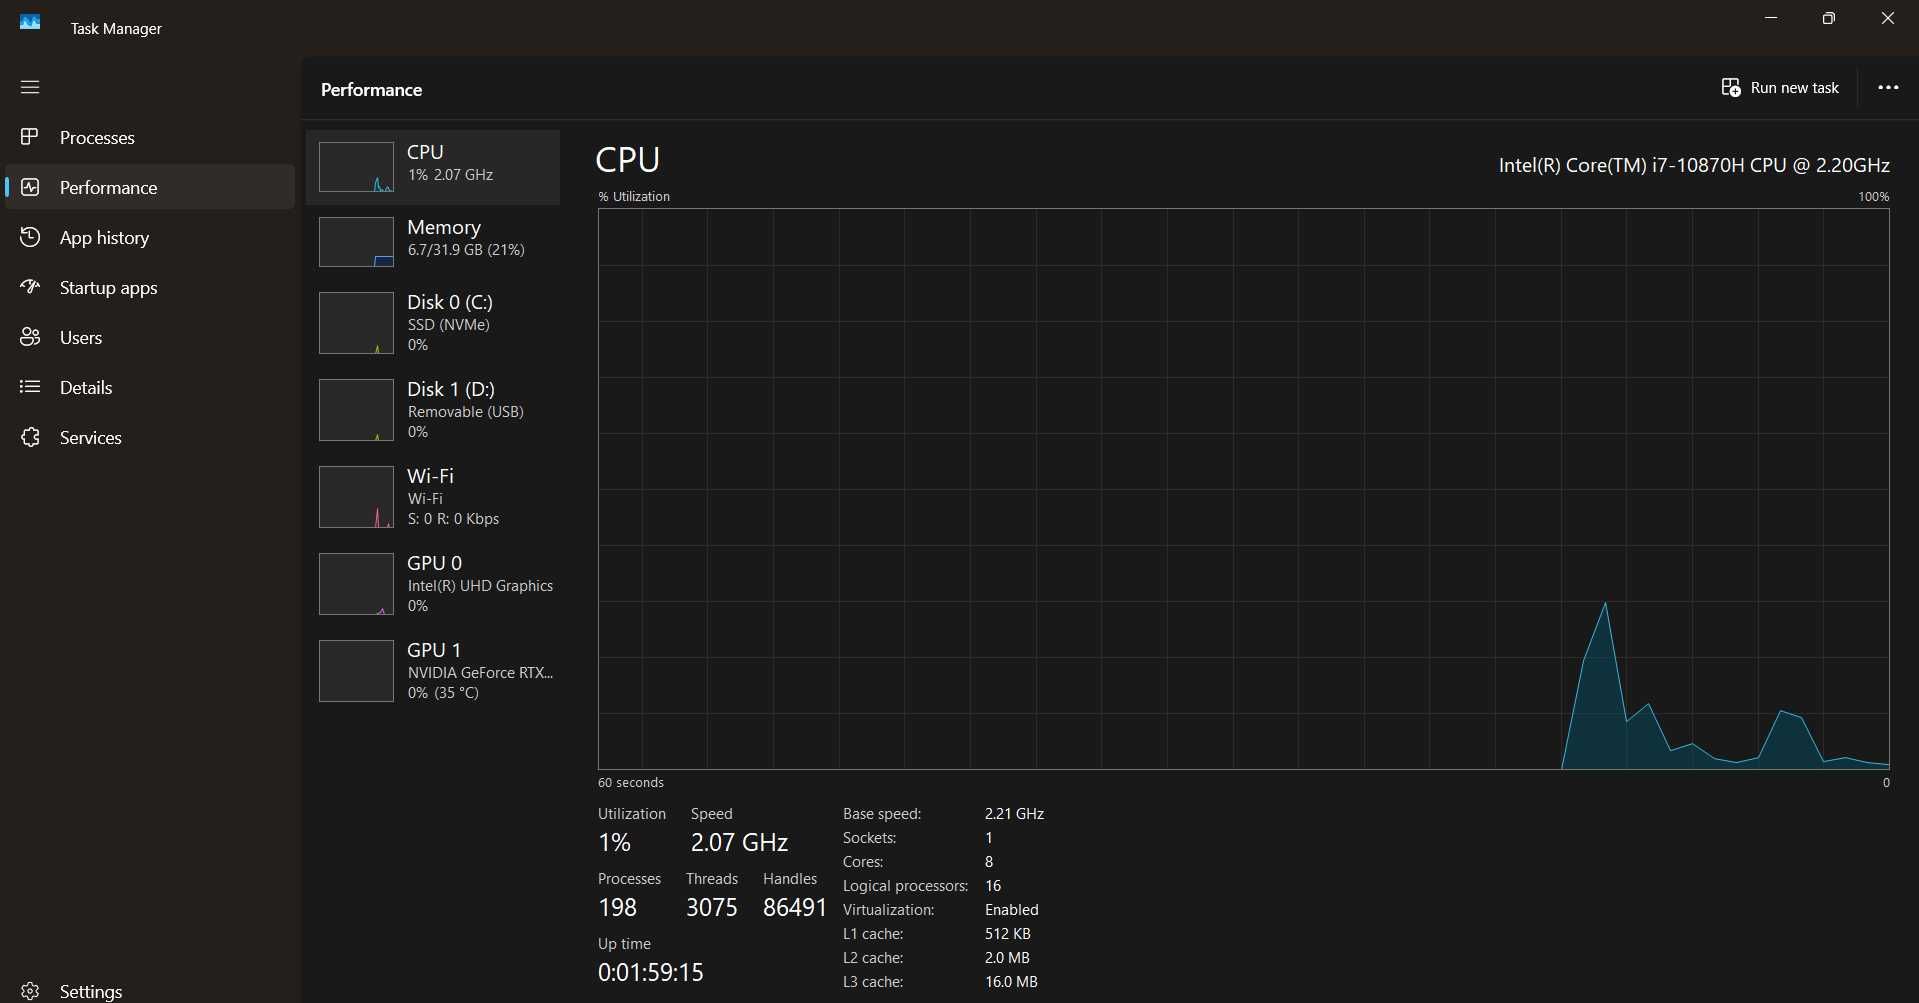The height and width of the screenshot is (1003, 1919).
Task: Click the Utilization 1% value
Action: (615, 843)
